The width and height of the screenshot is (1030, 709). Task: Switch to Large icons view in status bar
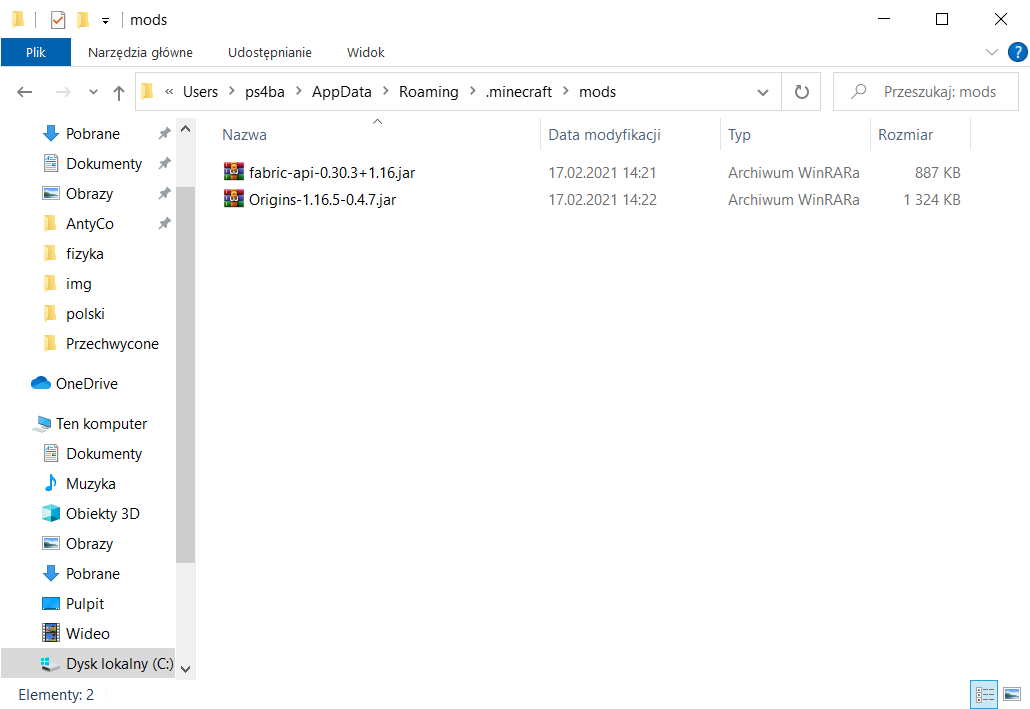coord(1012,695)
